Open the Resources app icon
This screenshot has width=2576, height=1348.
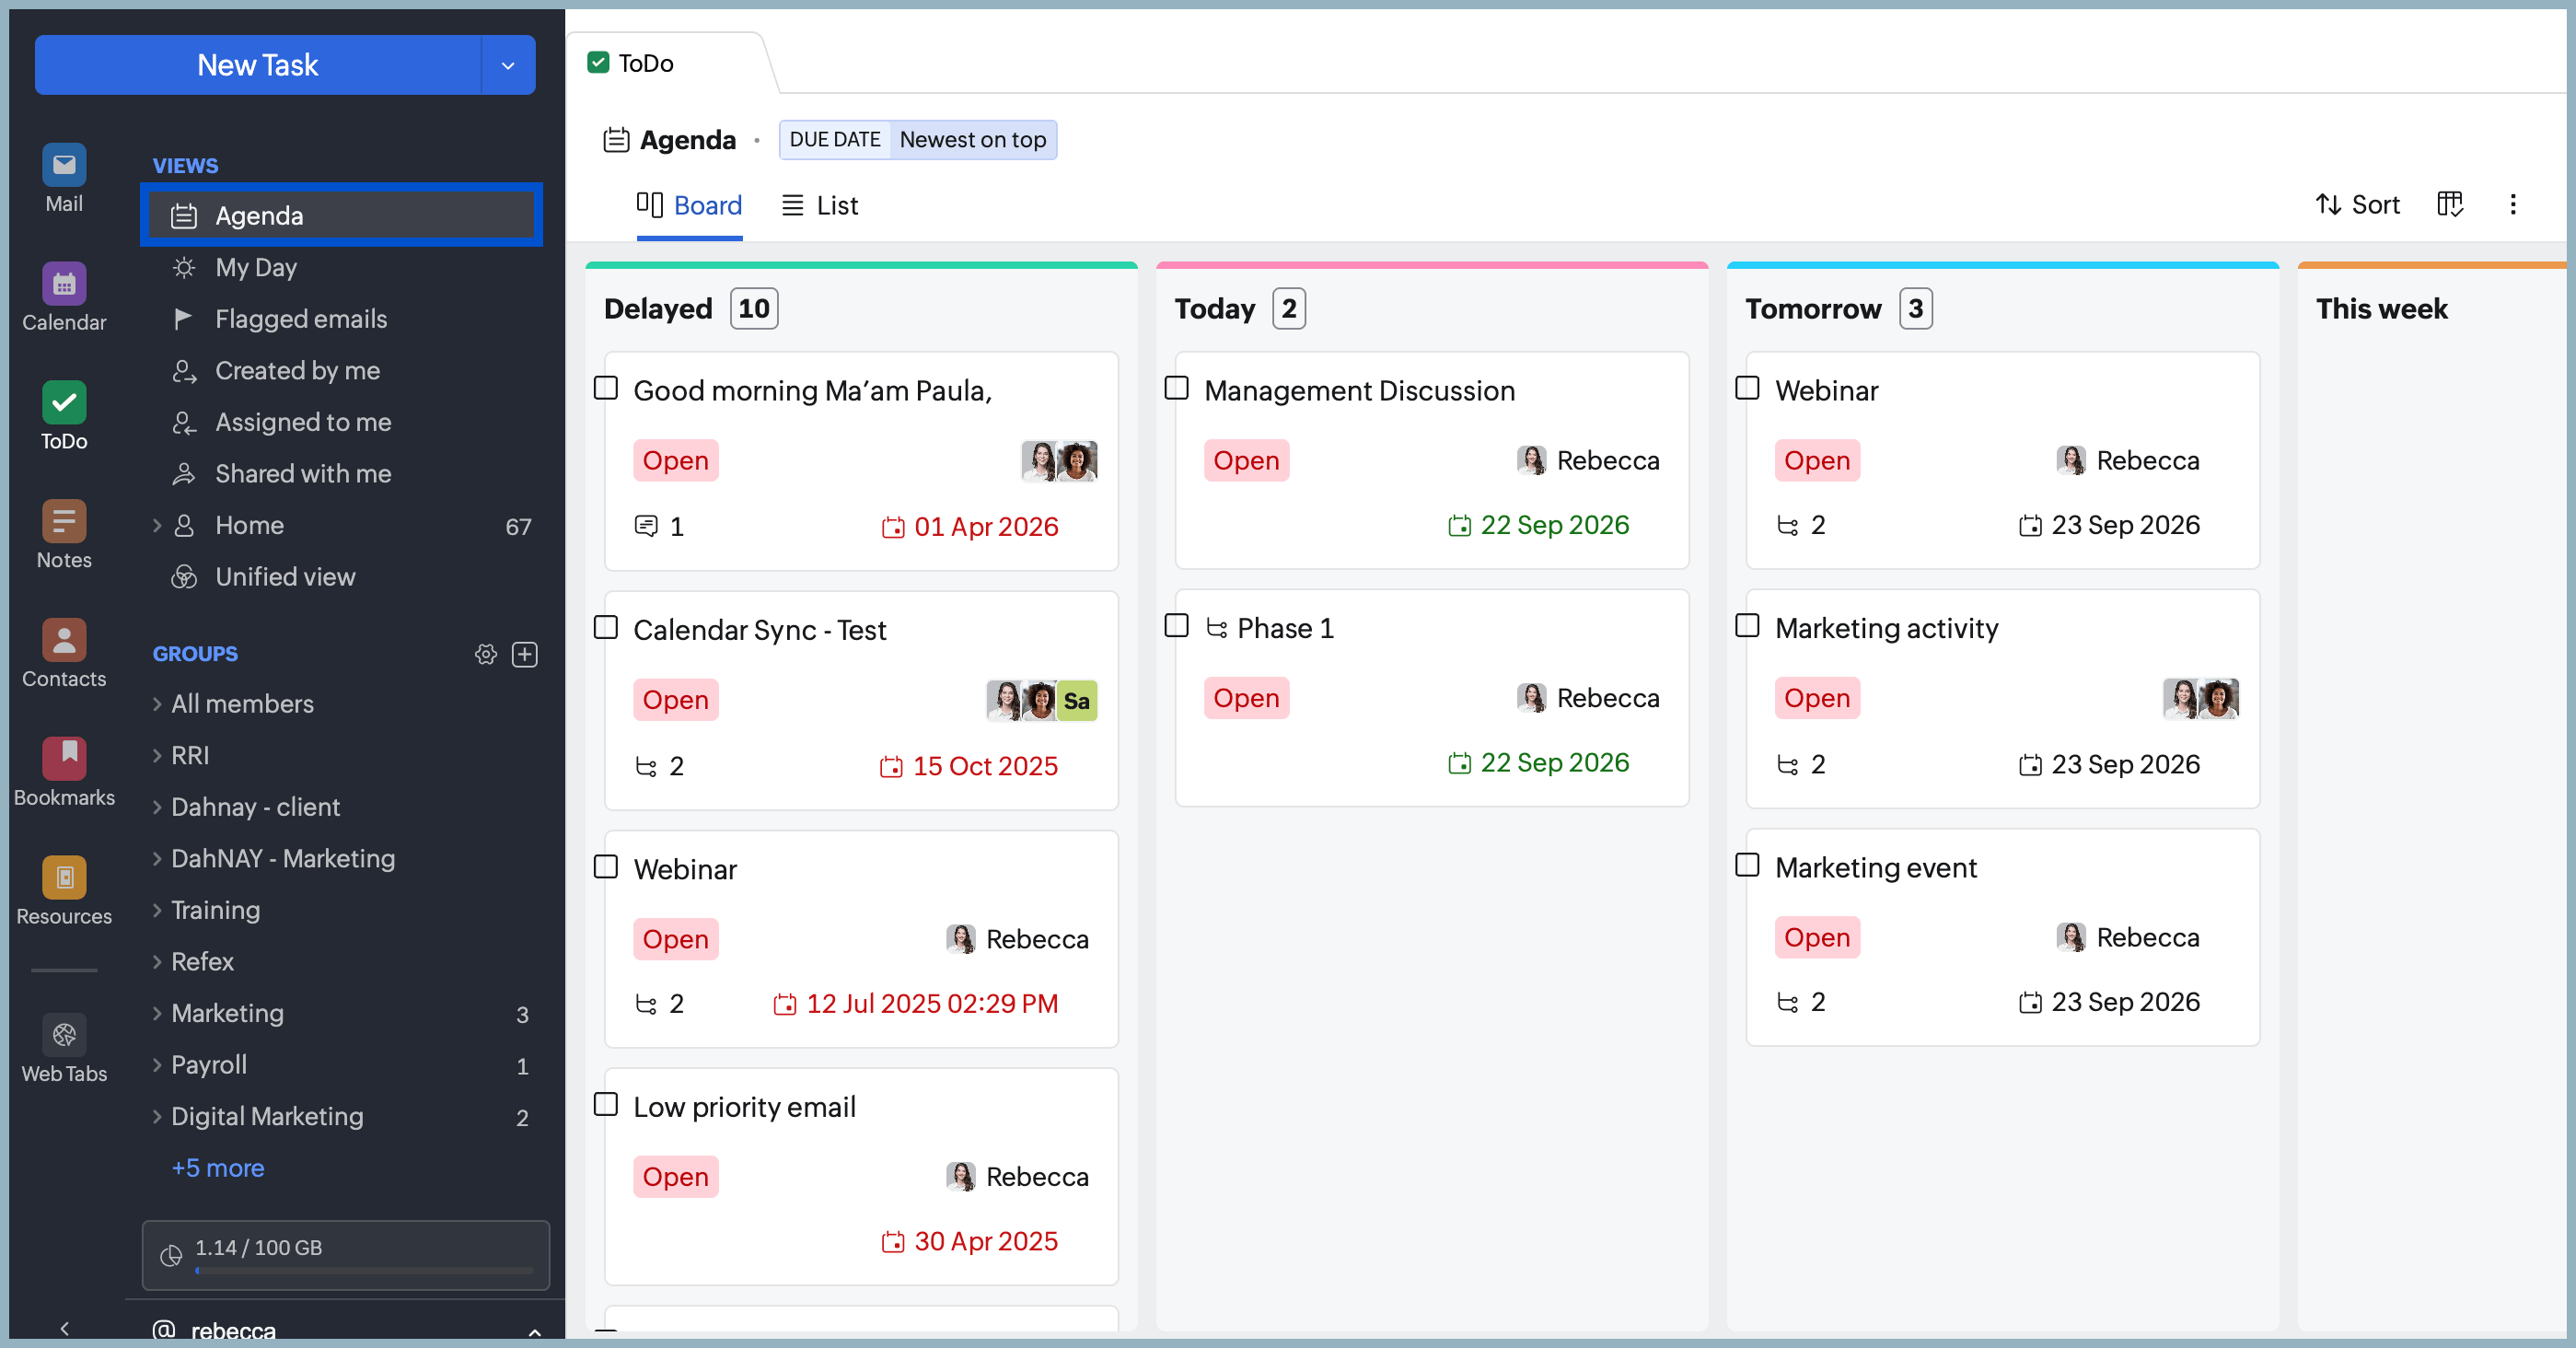64,878
